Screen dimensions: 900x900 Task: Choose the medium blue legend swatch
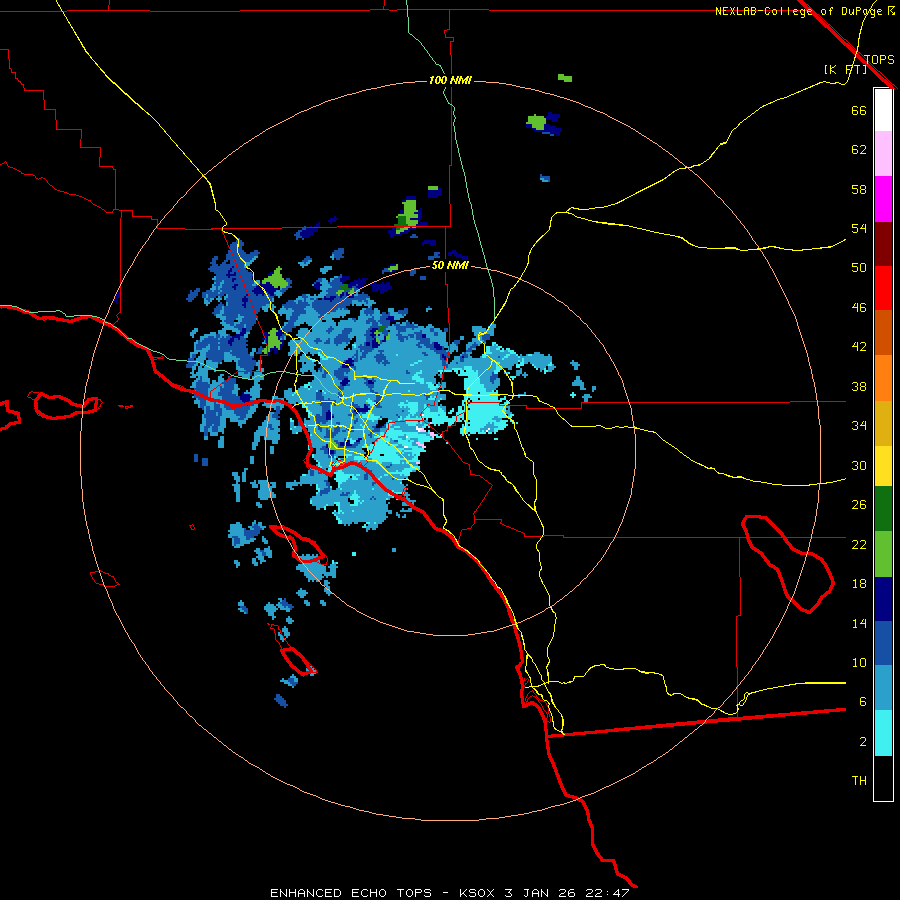point(883,643)
